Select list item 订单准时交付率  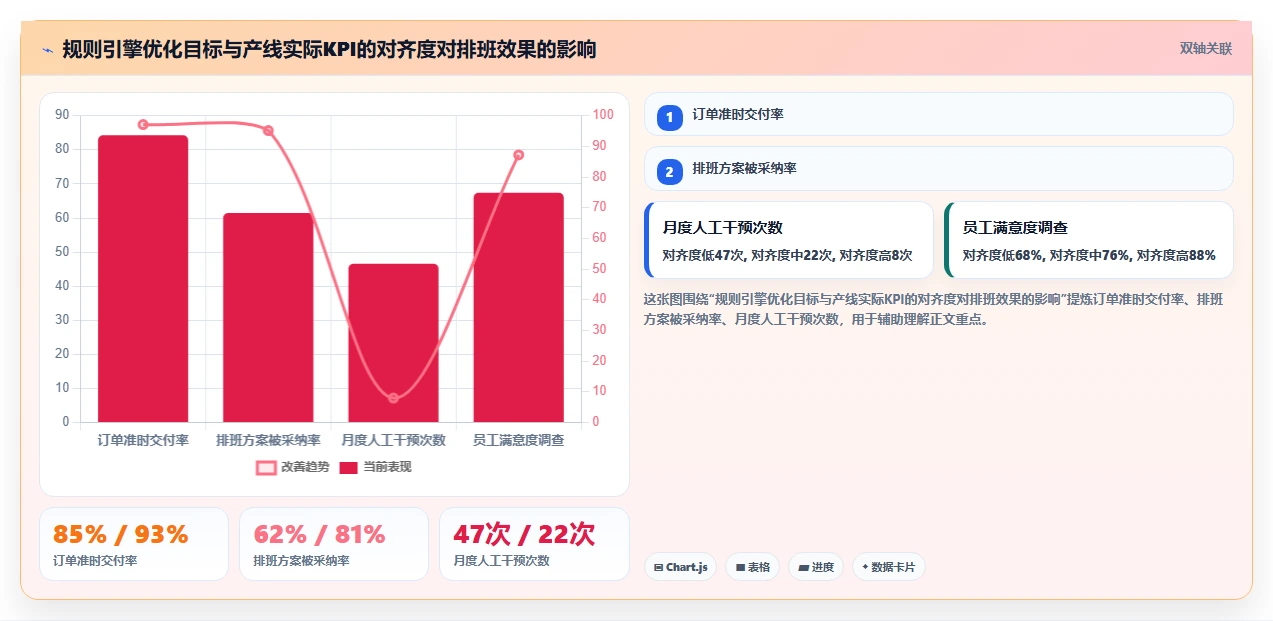[x=939, y=114]
